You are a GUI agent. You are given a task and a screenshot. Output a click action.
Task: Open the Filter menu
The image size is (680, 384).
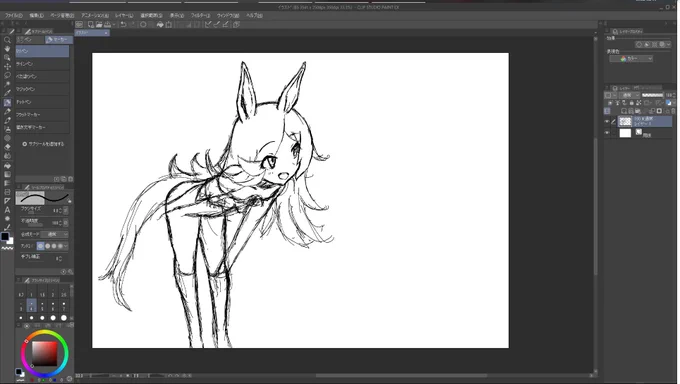click(200, 15)
